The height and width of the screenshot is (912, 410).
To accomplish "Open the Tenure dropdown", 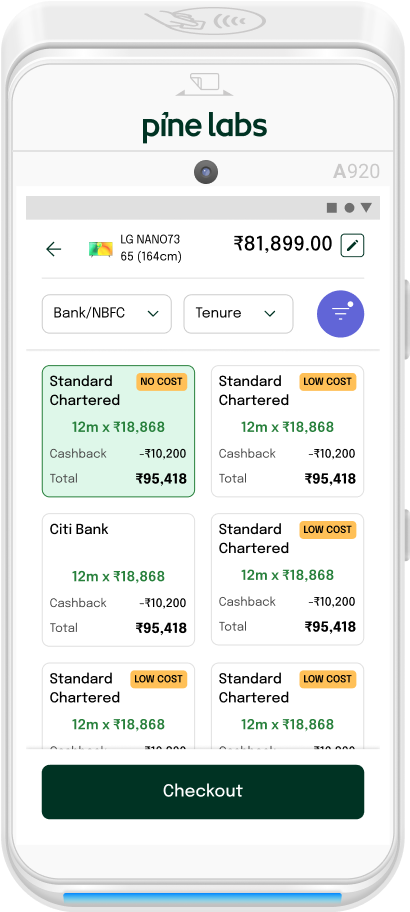I will pyautogui.click(x=238, y=314).
